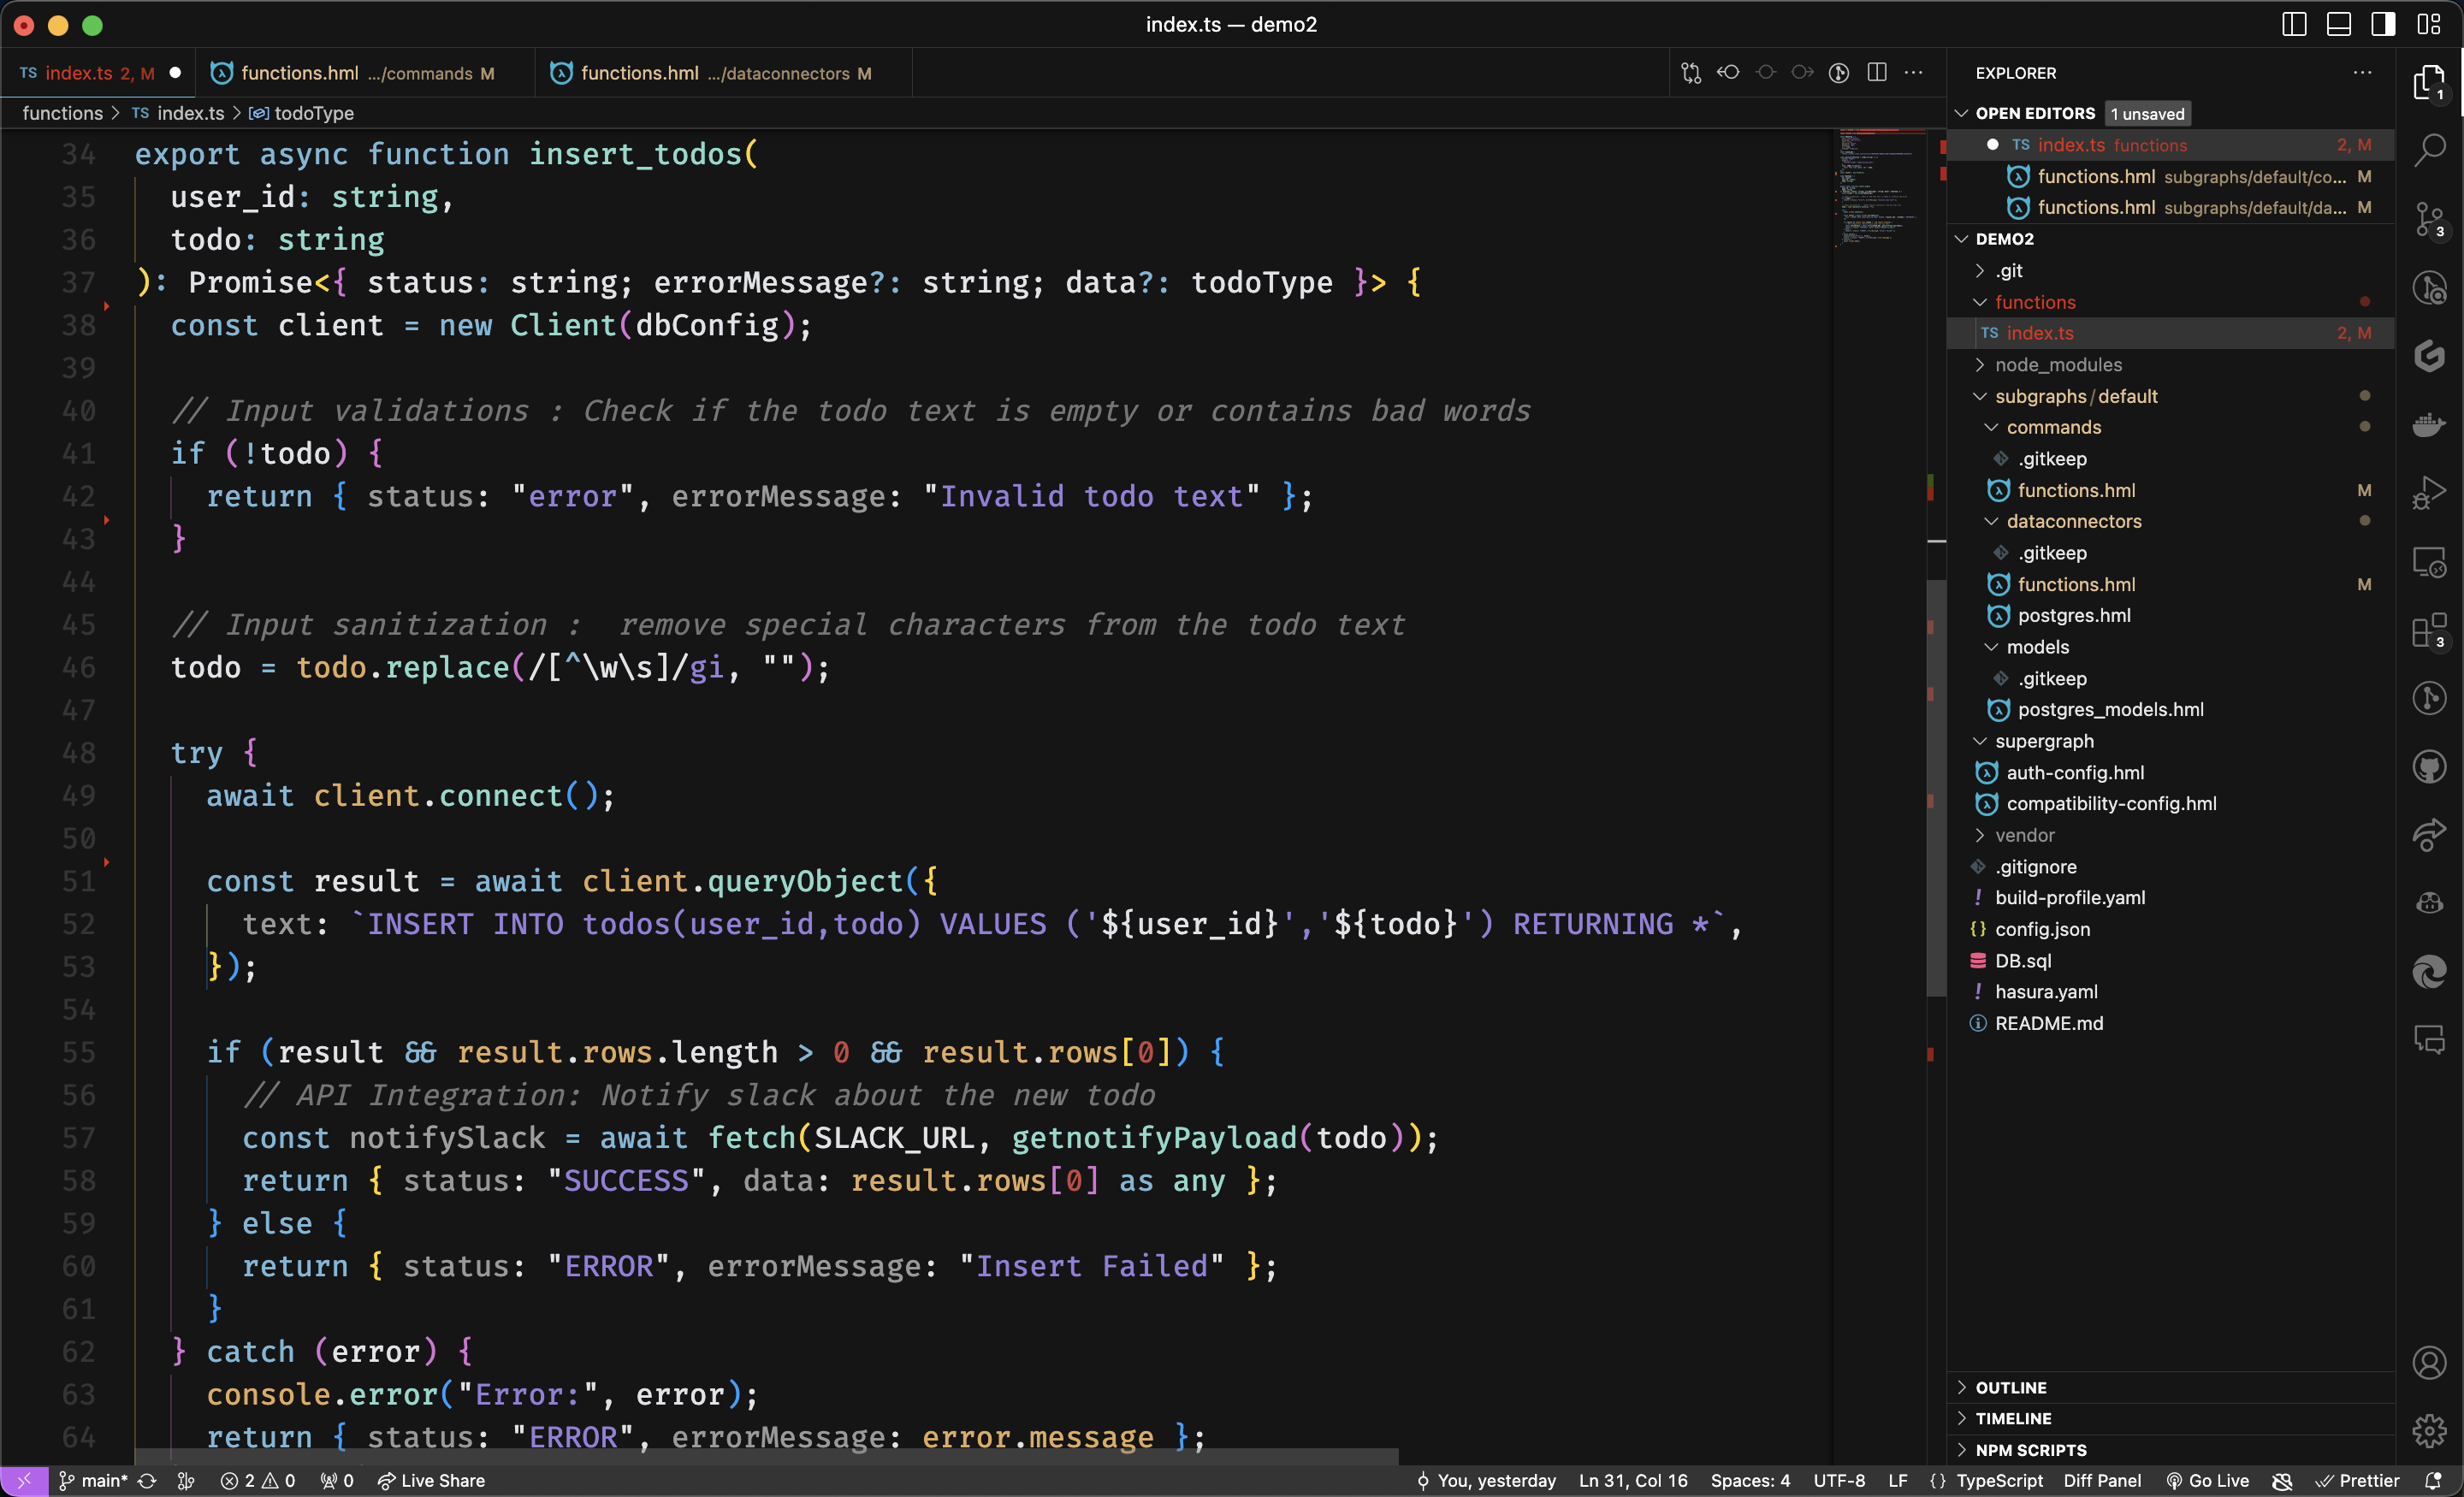Open the GitLens view in activity bar
The height and width of the screenshot is (1497, 2464).
tap(2429, 698)
